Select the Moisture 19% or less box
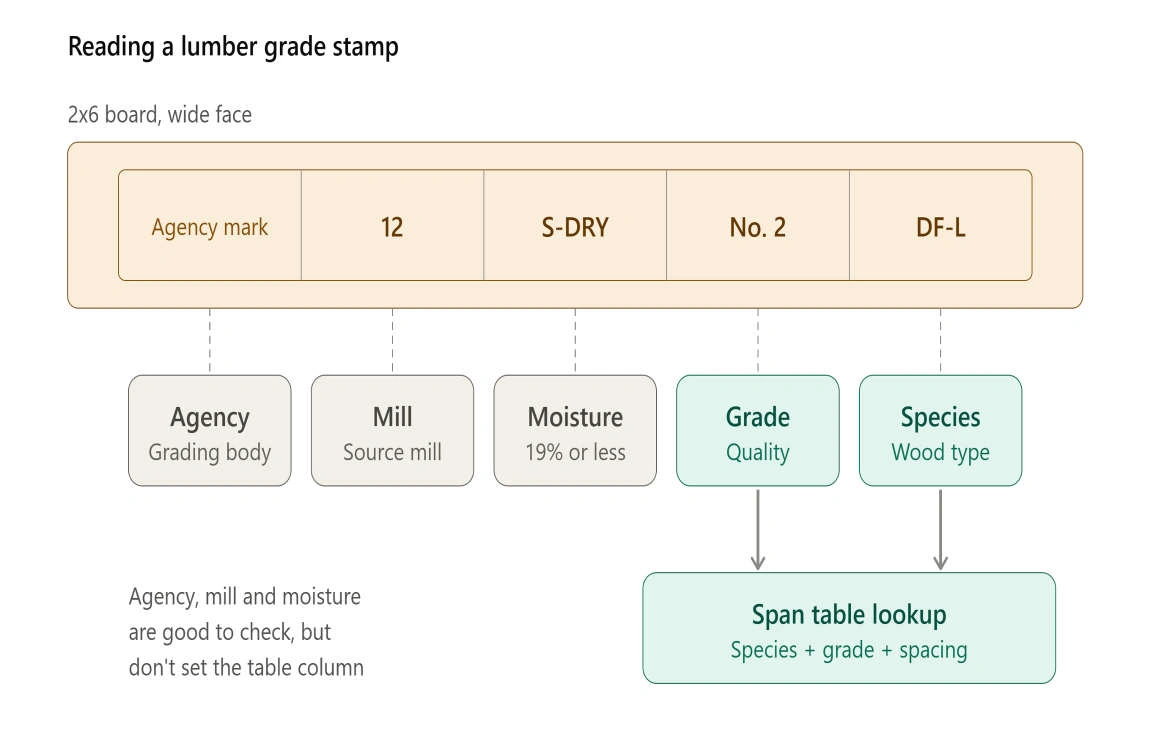 (x=575, y=431)
